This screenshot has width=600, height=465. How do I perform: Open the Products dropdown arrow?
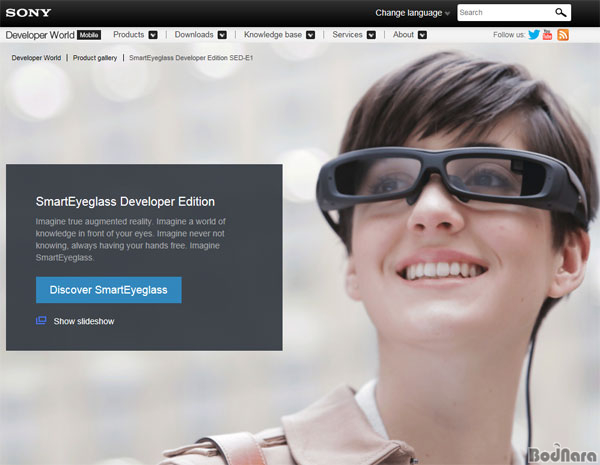coord(153,35)
